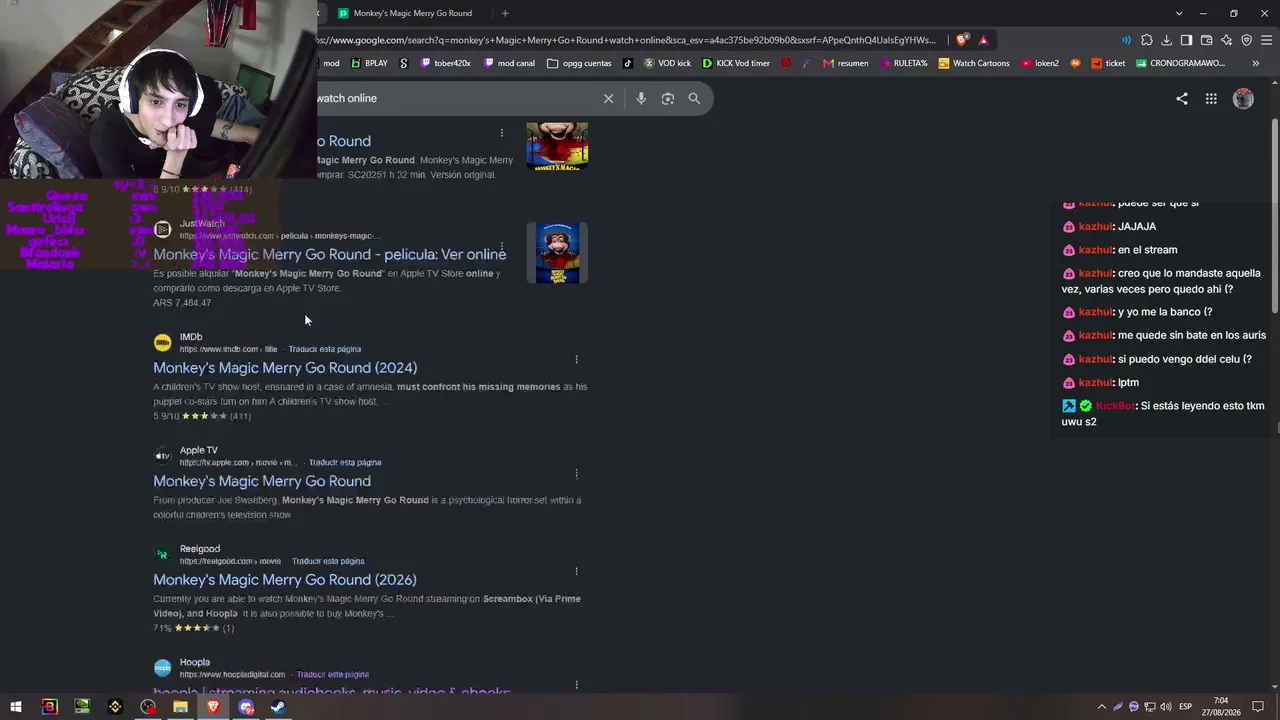
Task: Open the Reelgood result Monkey's Magic Merry Go Round (2026)
Action: tap(285, 580)
